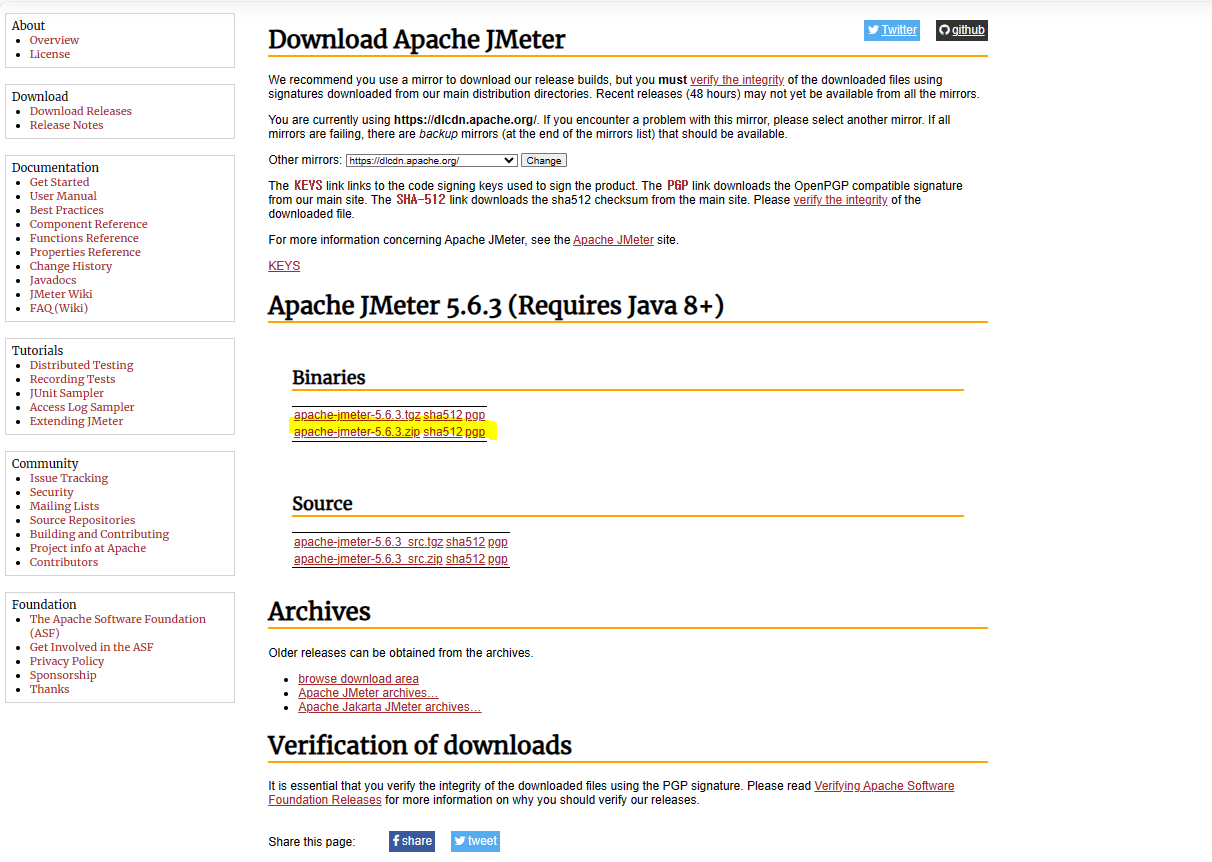Click verify the integrity link near SHA-512

point(840,200)
